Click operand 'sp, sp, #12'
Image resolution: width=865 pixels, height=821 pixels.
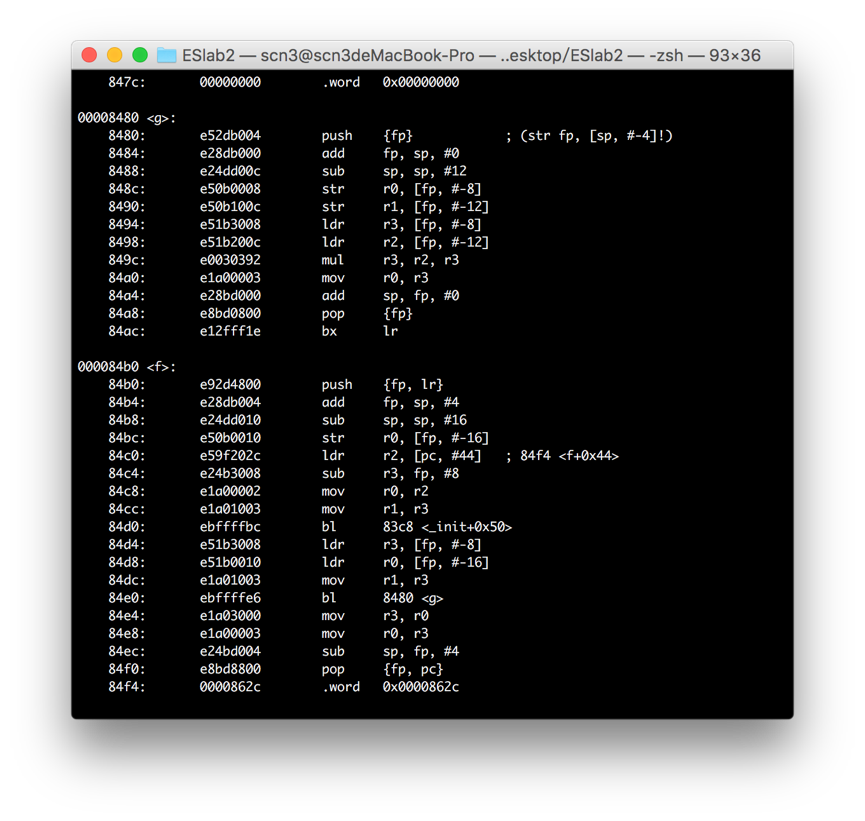pos(425,171)
